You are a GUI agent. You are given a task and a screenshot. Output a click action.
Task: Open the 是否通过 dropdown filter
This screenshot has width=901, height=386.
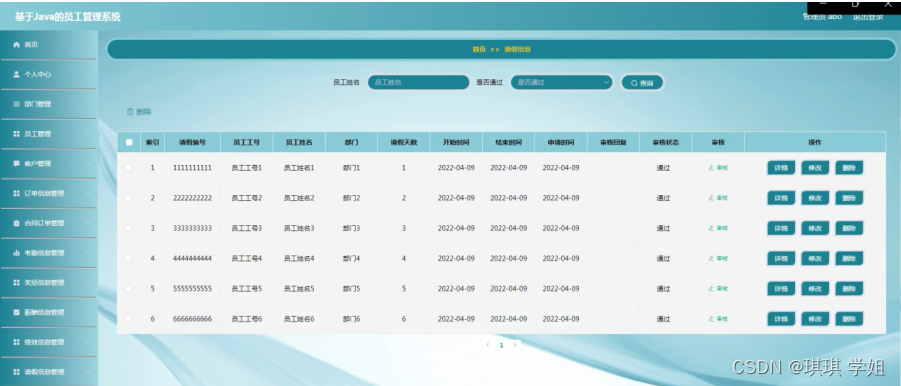point(561,83)
